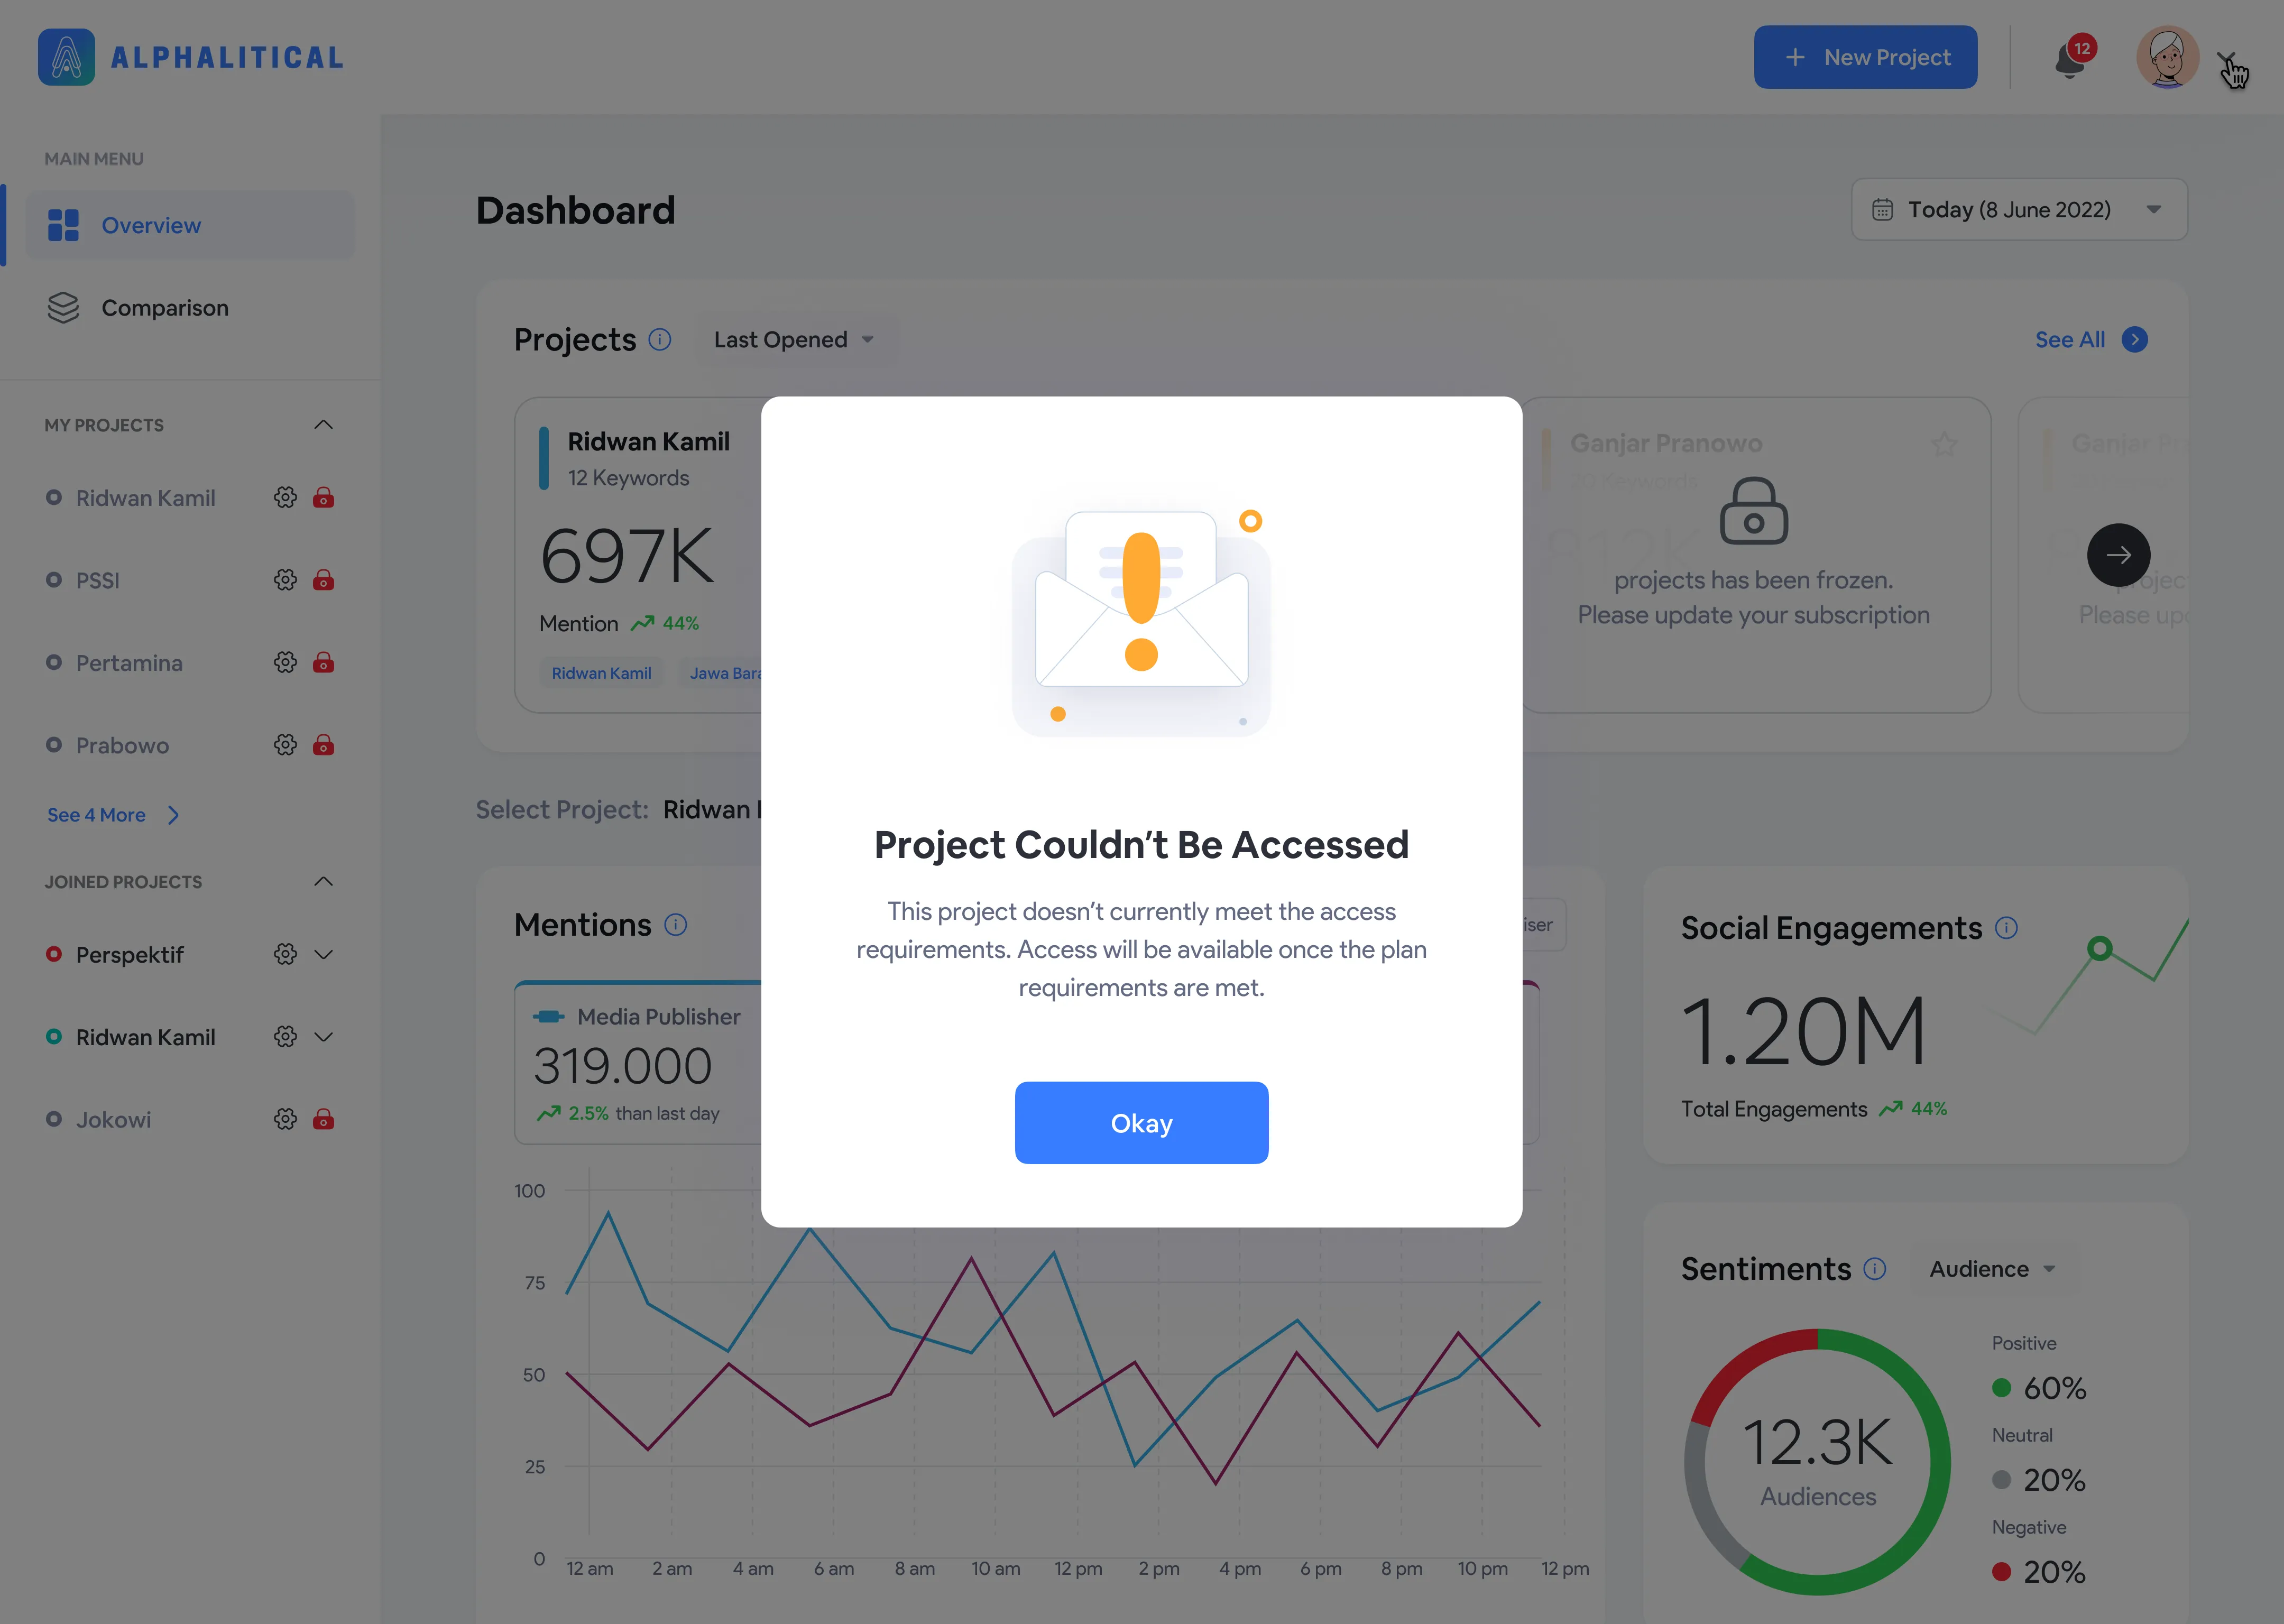Click the Social Engagements info icon

click(2006, 928)
